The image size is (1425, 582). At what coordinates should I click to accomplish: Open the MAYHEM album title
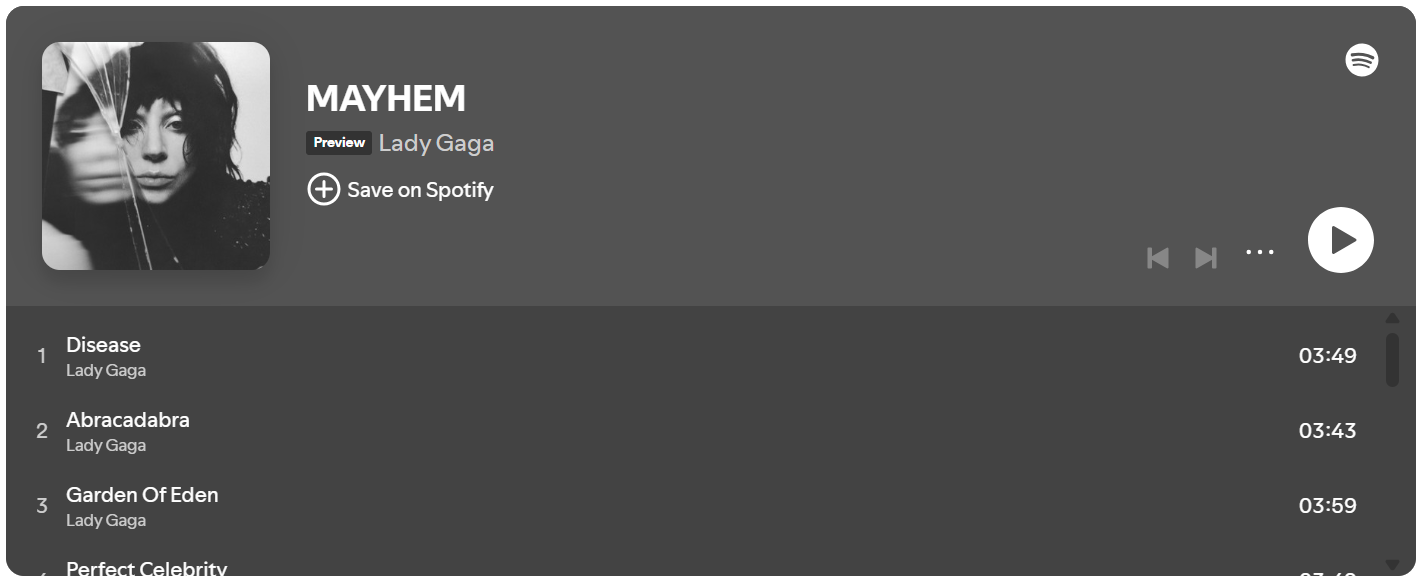click(x=386, y=98)
